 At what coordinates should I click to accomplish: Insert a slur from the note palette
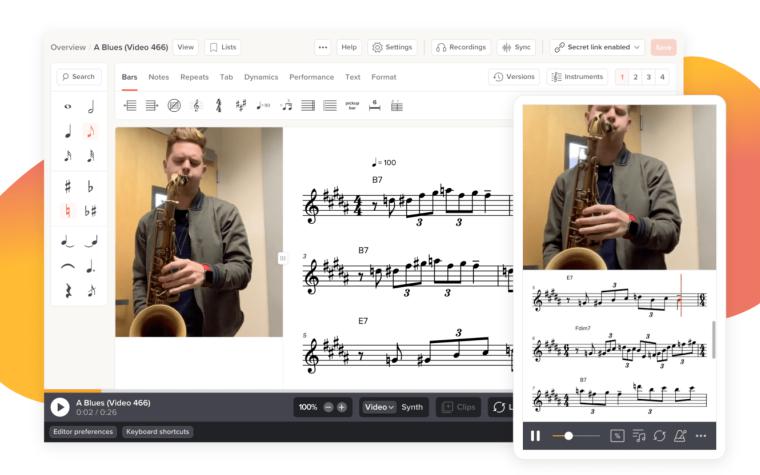(x=67, y=266)
